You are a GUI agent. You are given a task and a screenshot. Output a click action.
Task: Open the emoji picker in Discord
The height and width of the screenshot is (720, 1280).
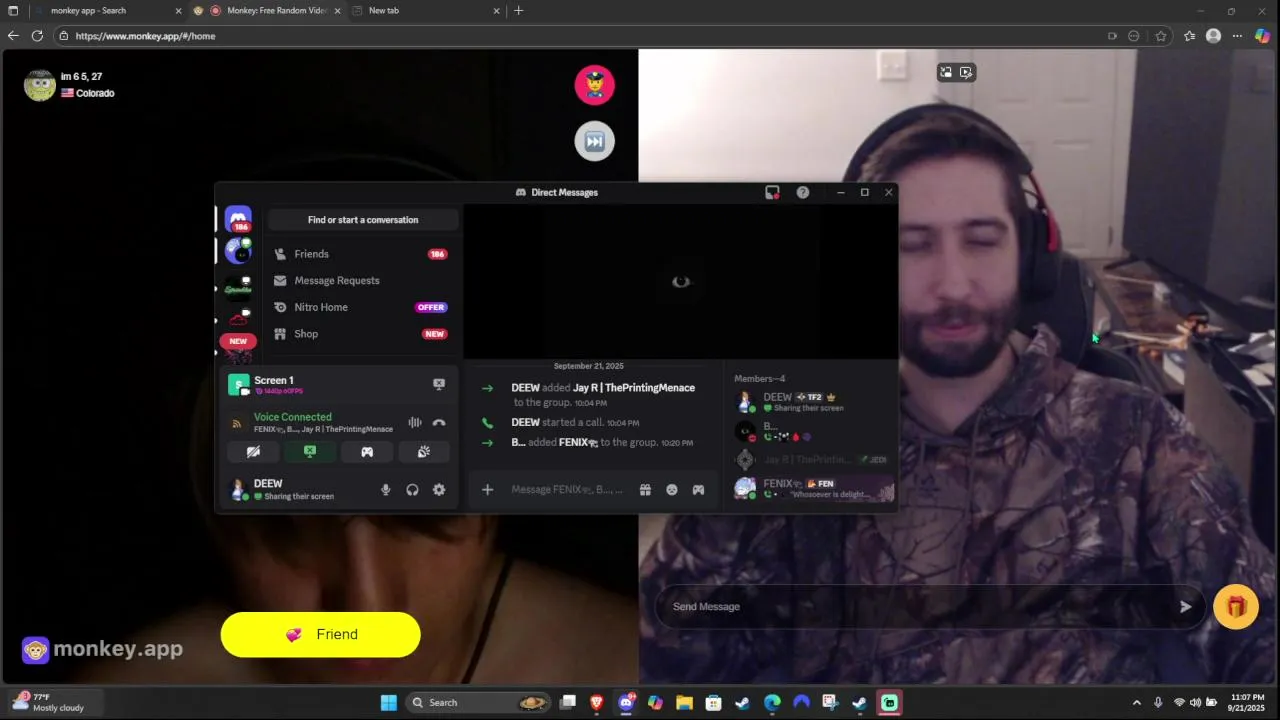[672, 489]
